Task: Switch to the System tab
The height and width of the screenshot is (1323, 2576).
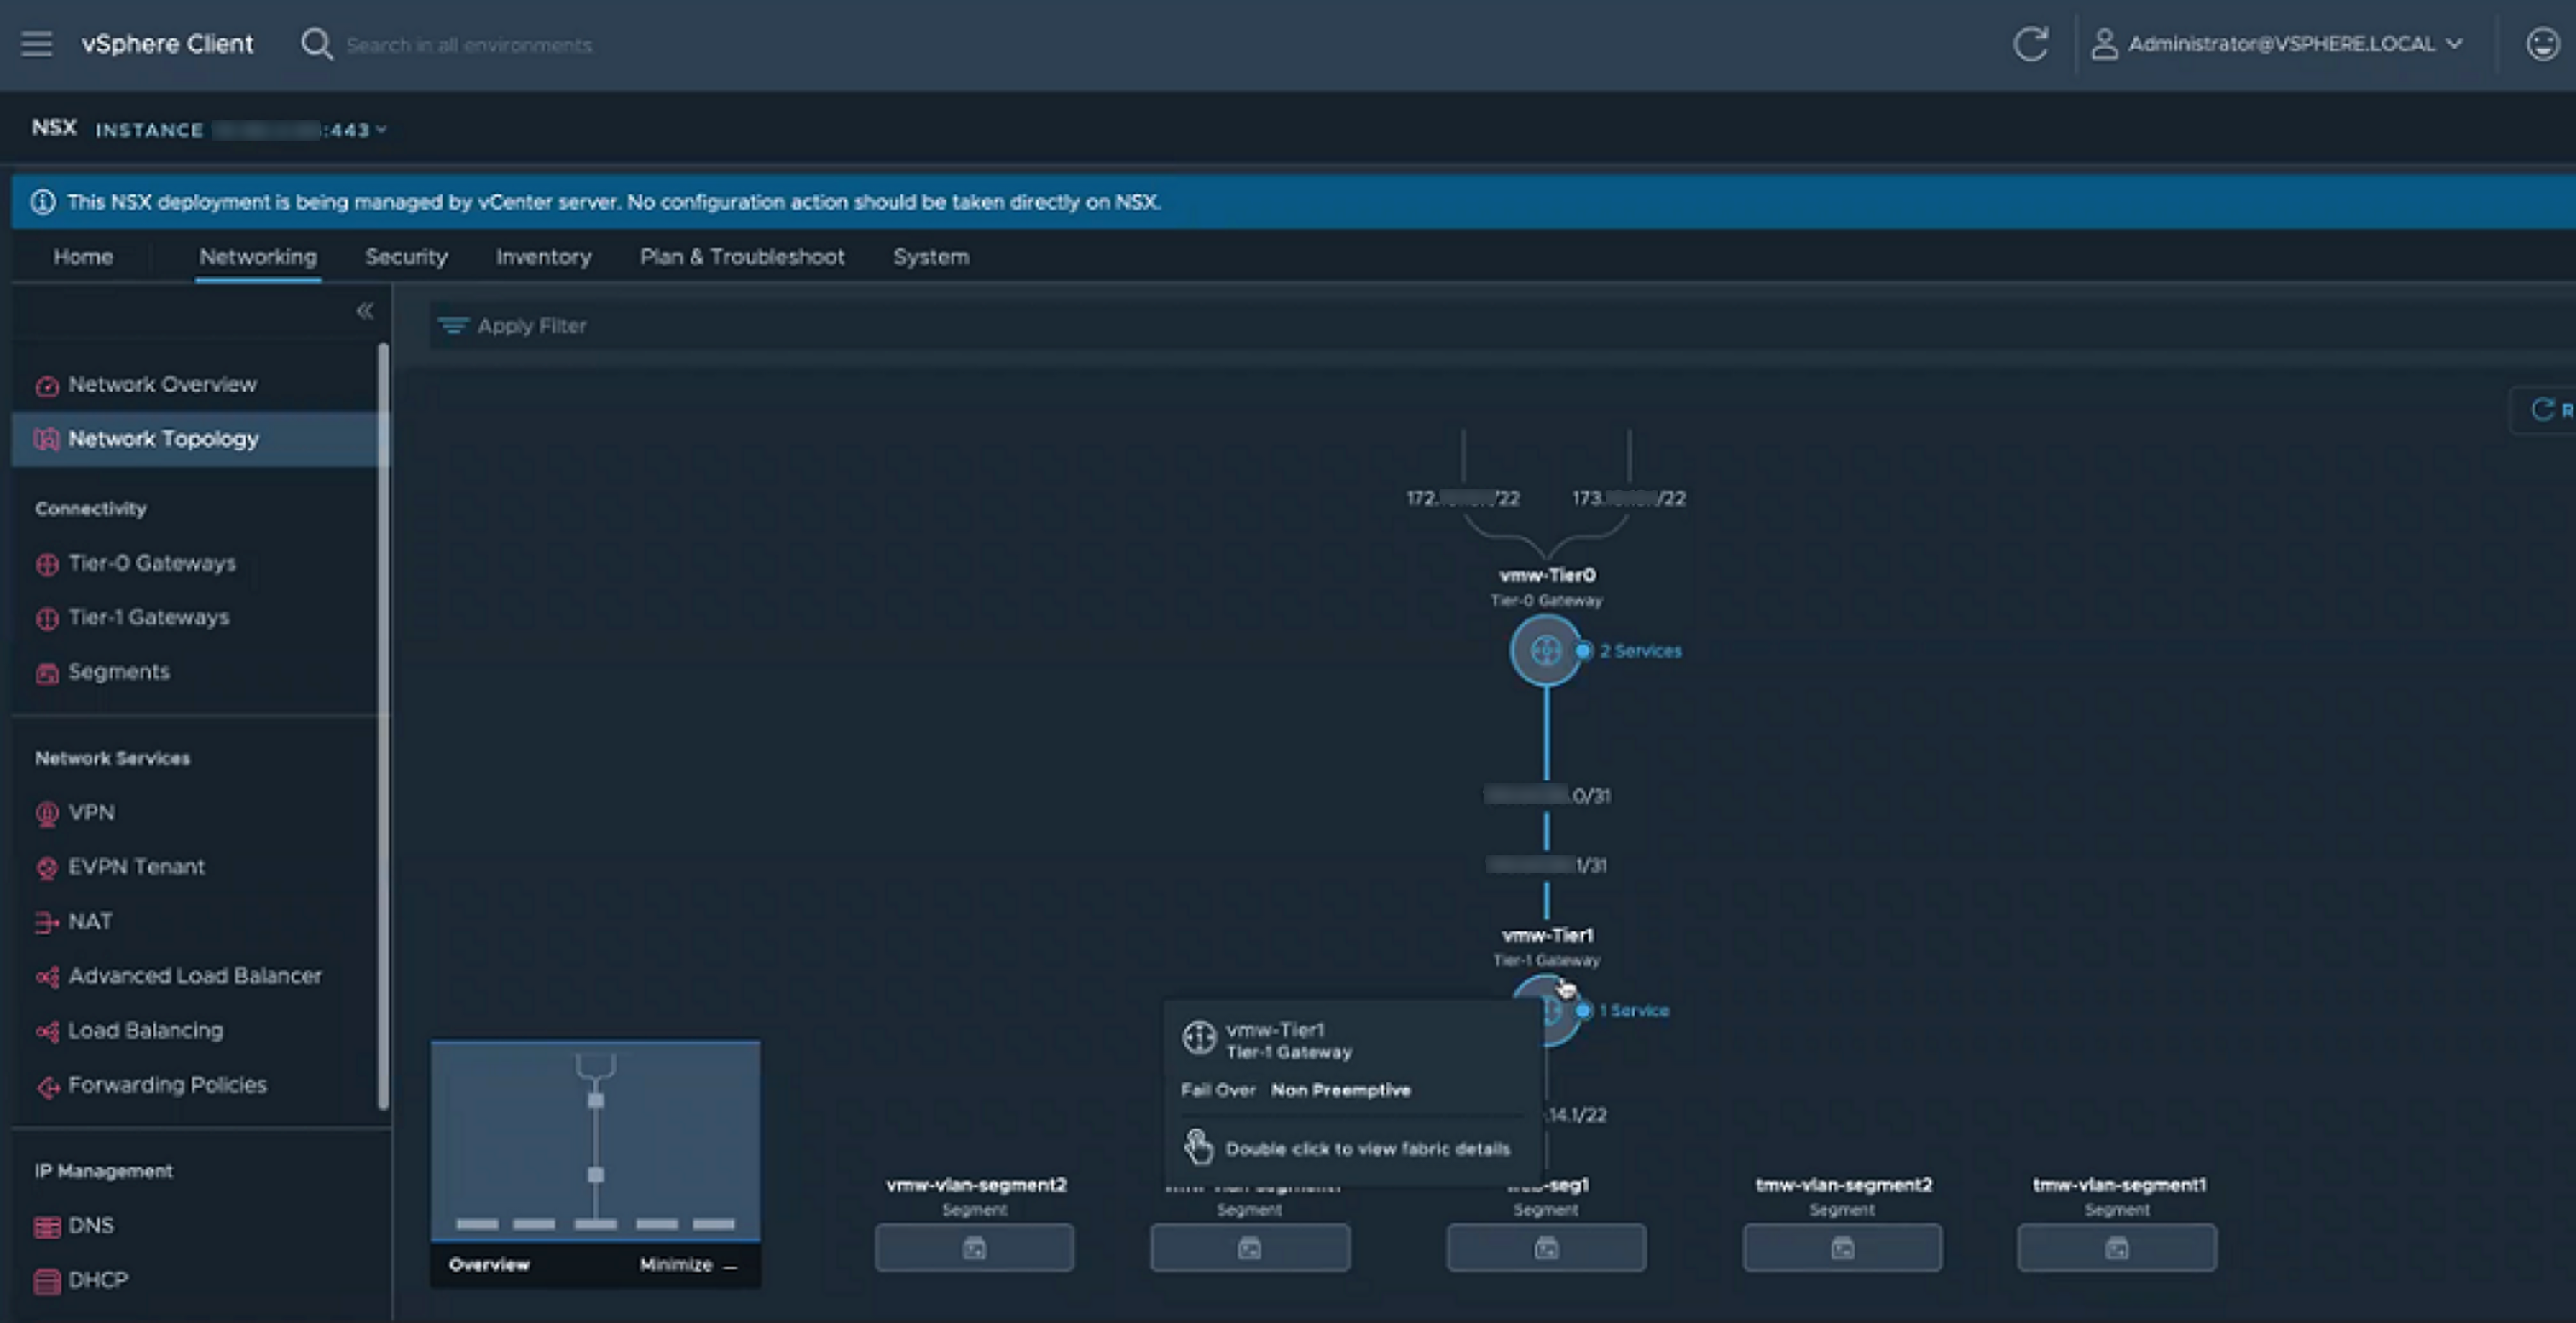Action: click(931, 257)
